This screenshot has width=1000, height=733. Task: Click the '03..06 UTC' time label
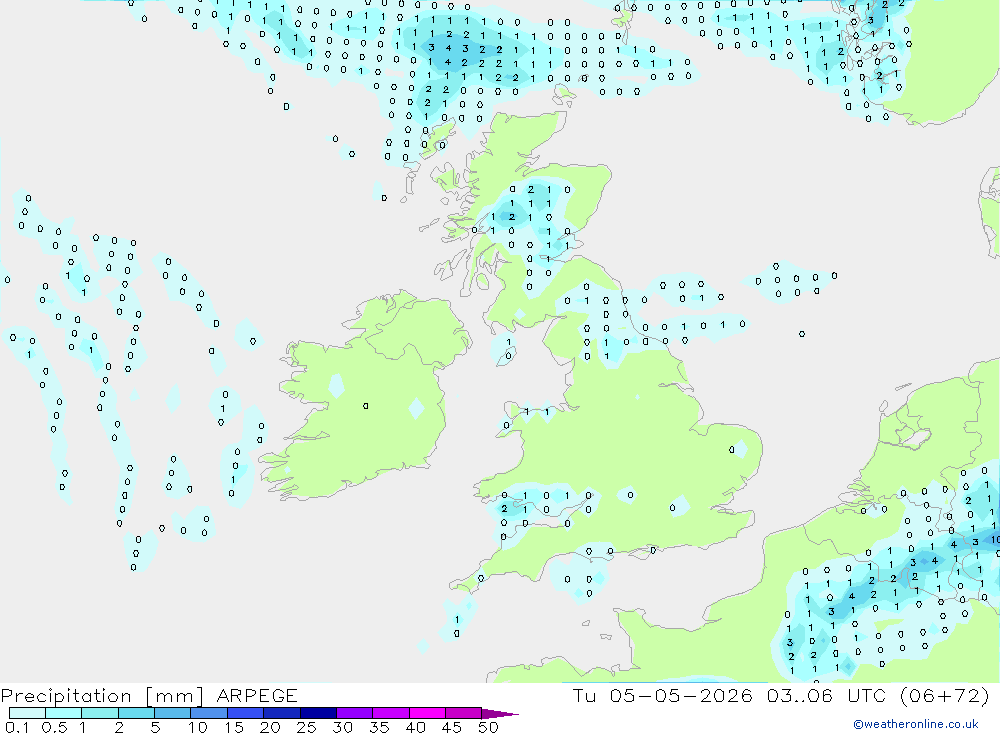[827, 695]
